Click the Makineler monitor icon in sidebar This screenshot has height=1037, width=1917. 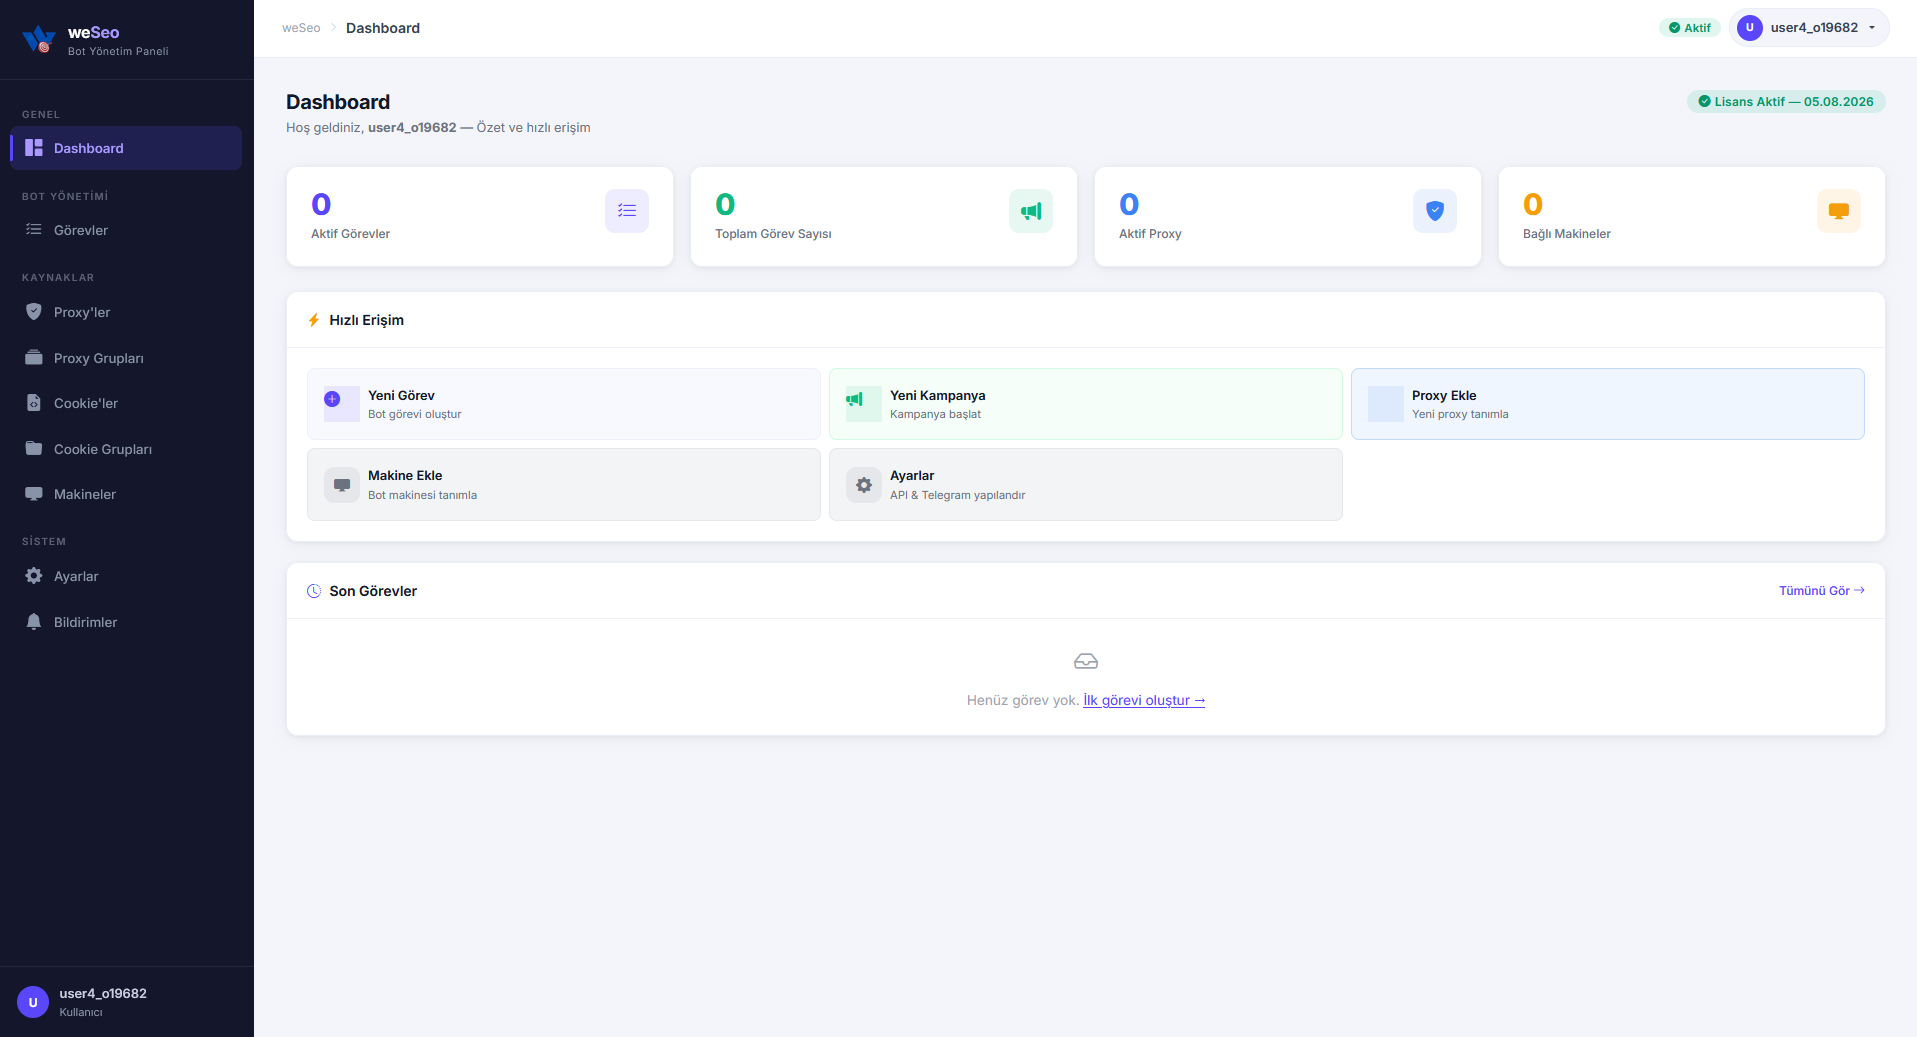(x=34, y=494)
